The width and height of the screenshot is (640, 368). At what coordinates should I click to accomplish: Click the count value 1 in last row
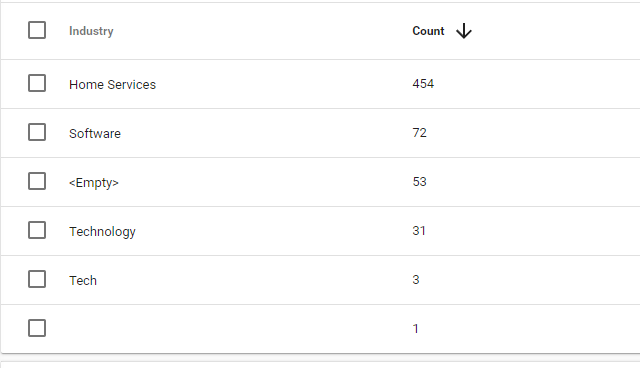416,328
